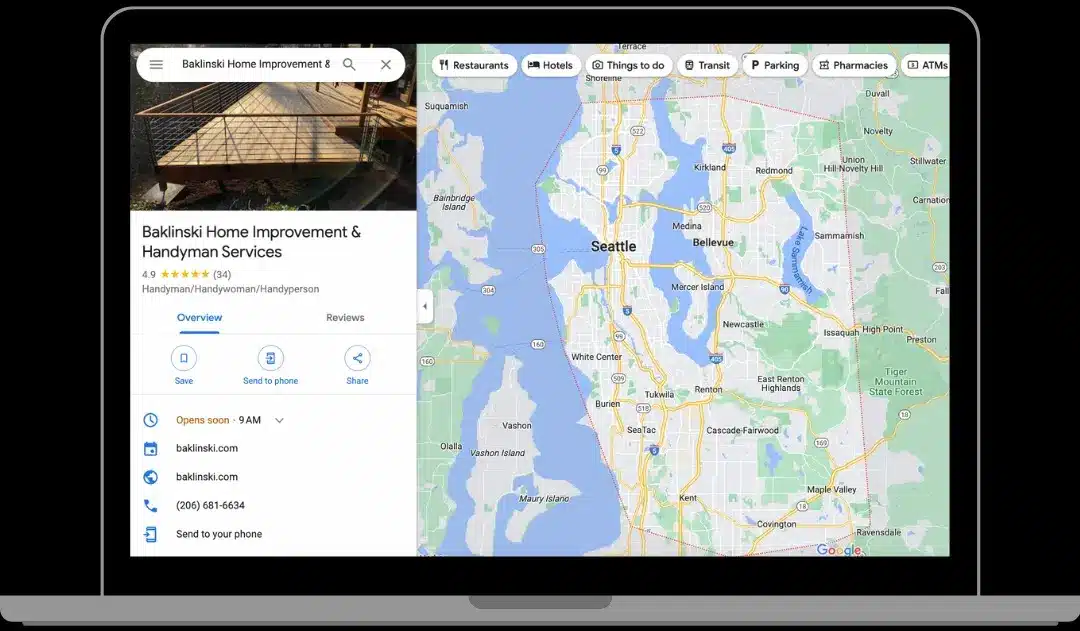Image resolution: width=1080 pixels, height=631 pixels.
Task: Select the Transit filter chip
Action: [707, 65]
